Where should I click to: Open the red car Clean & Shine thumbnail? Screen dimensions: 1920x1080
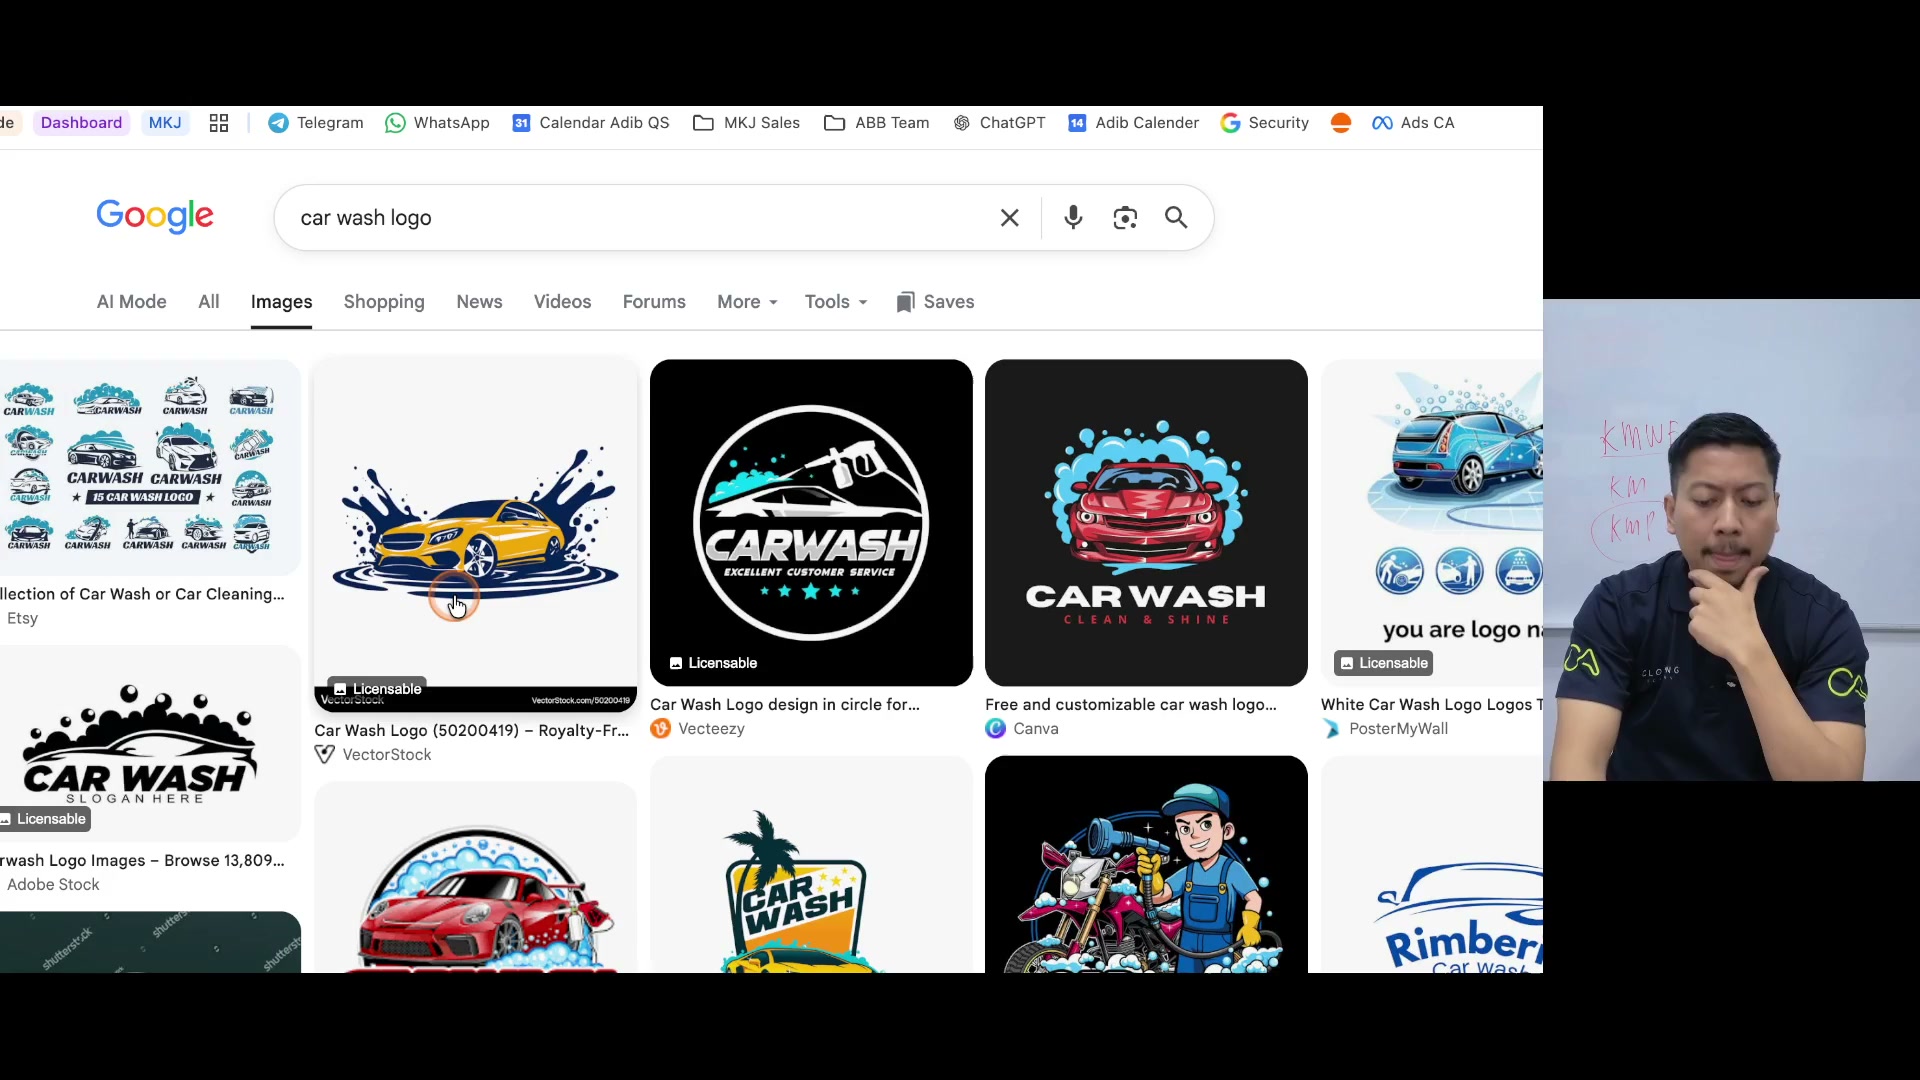point(1146,523)
